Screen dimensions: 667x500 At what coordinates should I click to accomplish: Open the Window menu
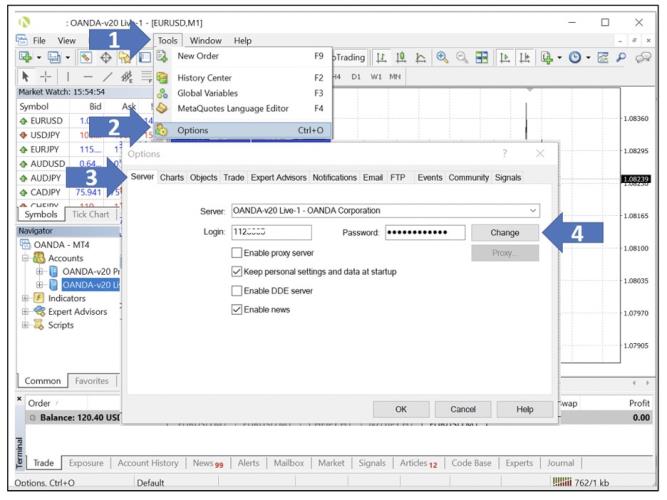coord(205,40)
